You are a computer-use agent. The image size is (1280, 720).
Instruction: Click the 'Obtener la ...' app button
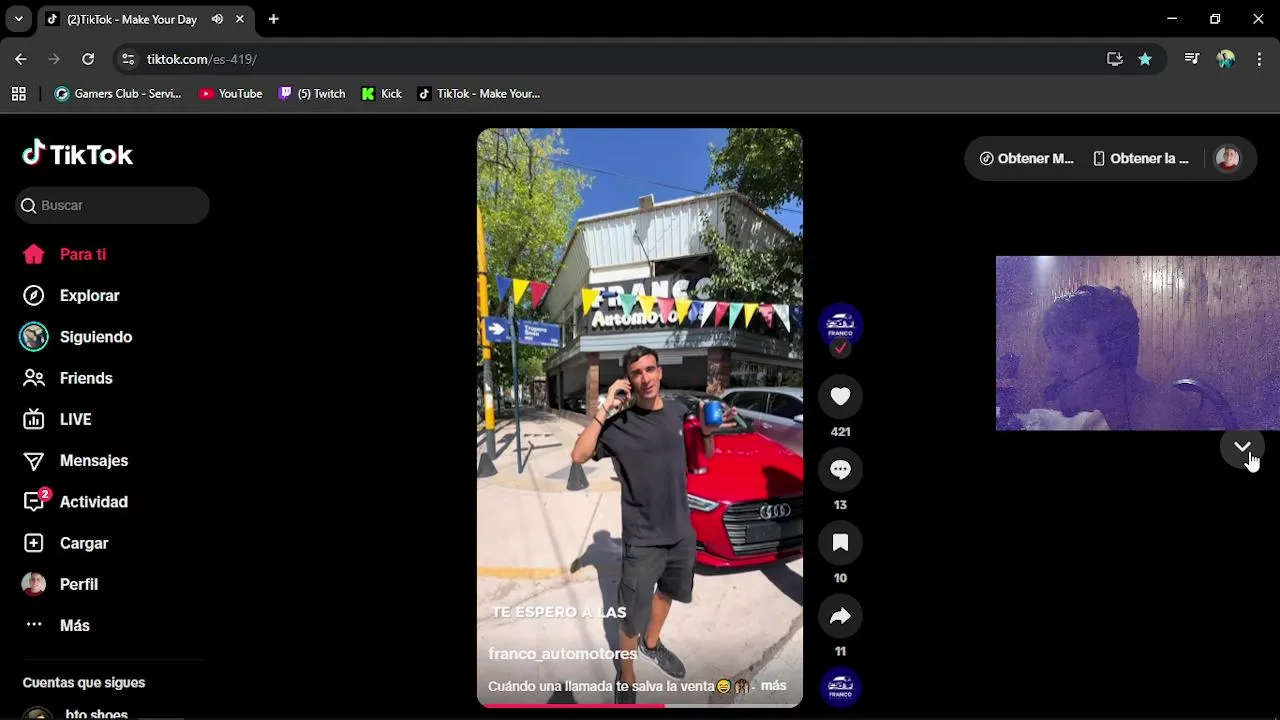tap(1141, 158)
